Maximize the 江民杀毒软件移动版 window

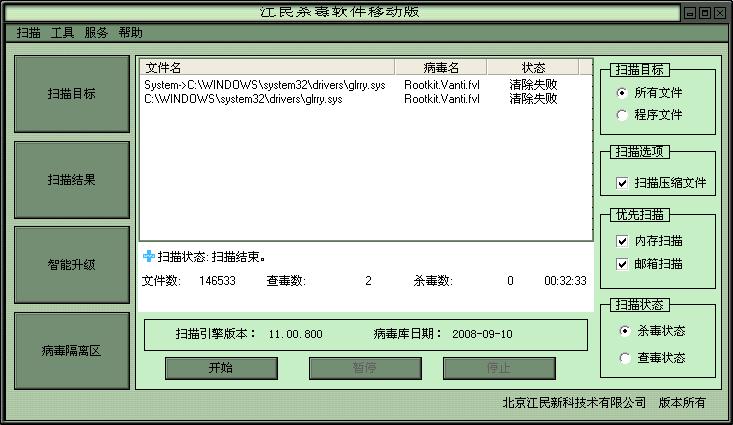point(705,13)
